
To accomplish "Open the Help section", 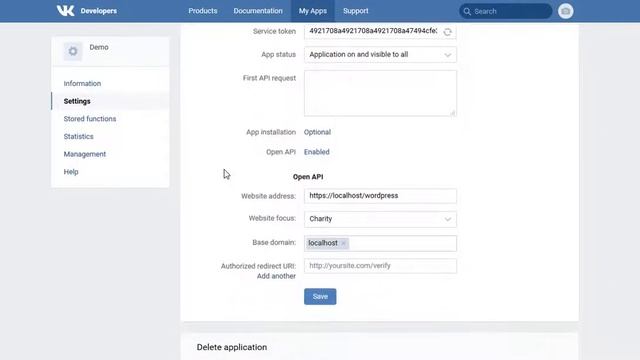I will pyautogui.click(x=71, y=172).
